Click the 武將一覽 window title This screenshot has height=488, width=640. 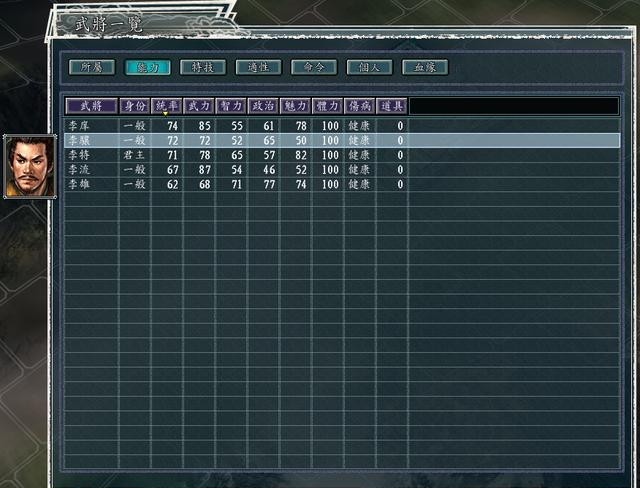click(109, 25)
